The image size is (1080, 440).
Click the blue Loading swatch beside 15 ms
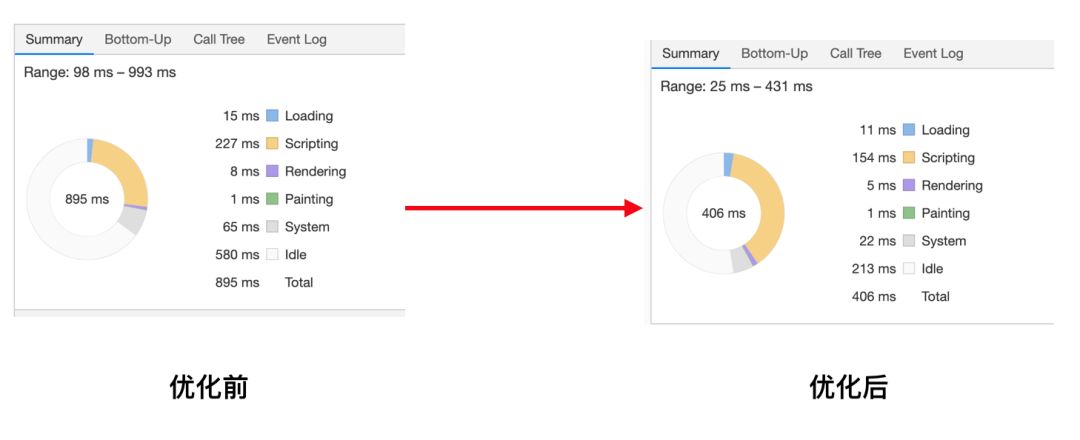(272, 116)
